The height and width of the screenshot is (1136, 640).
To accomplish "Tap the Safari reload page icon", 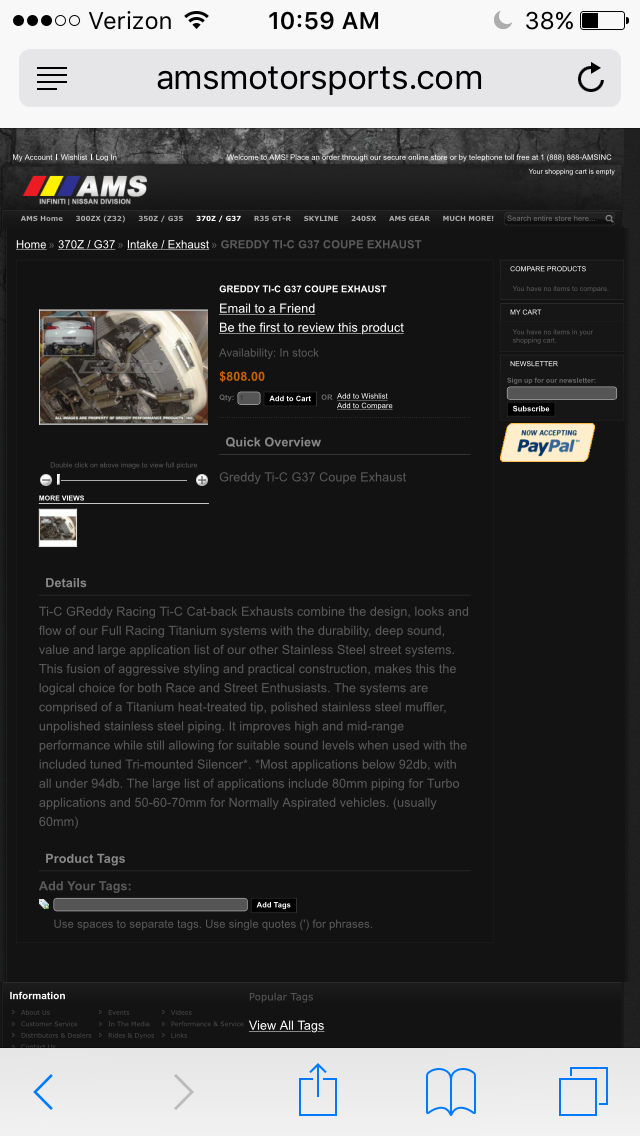I will pos(591,78).
